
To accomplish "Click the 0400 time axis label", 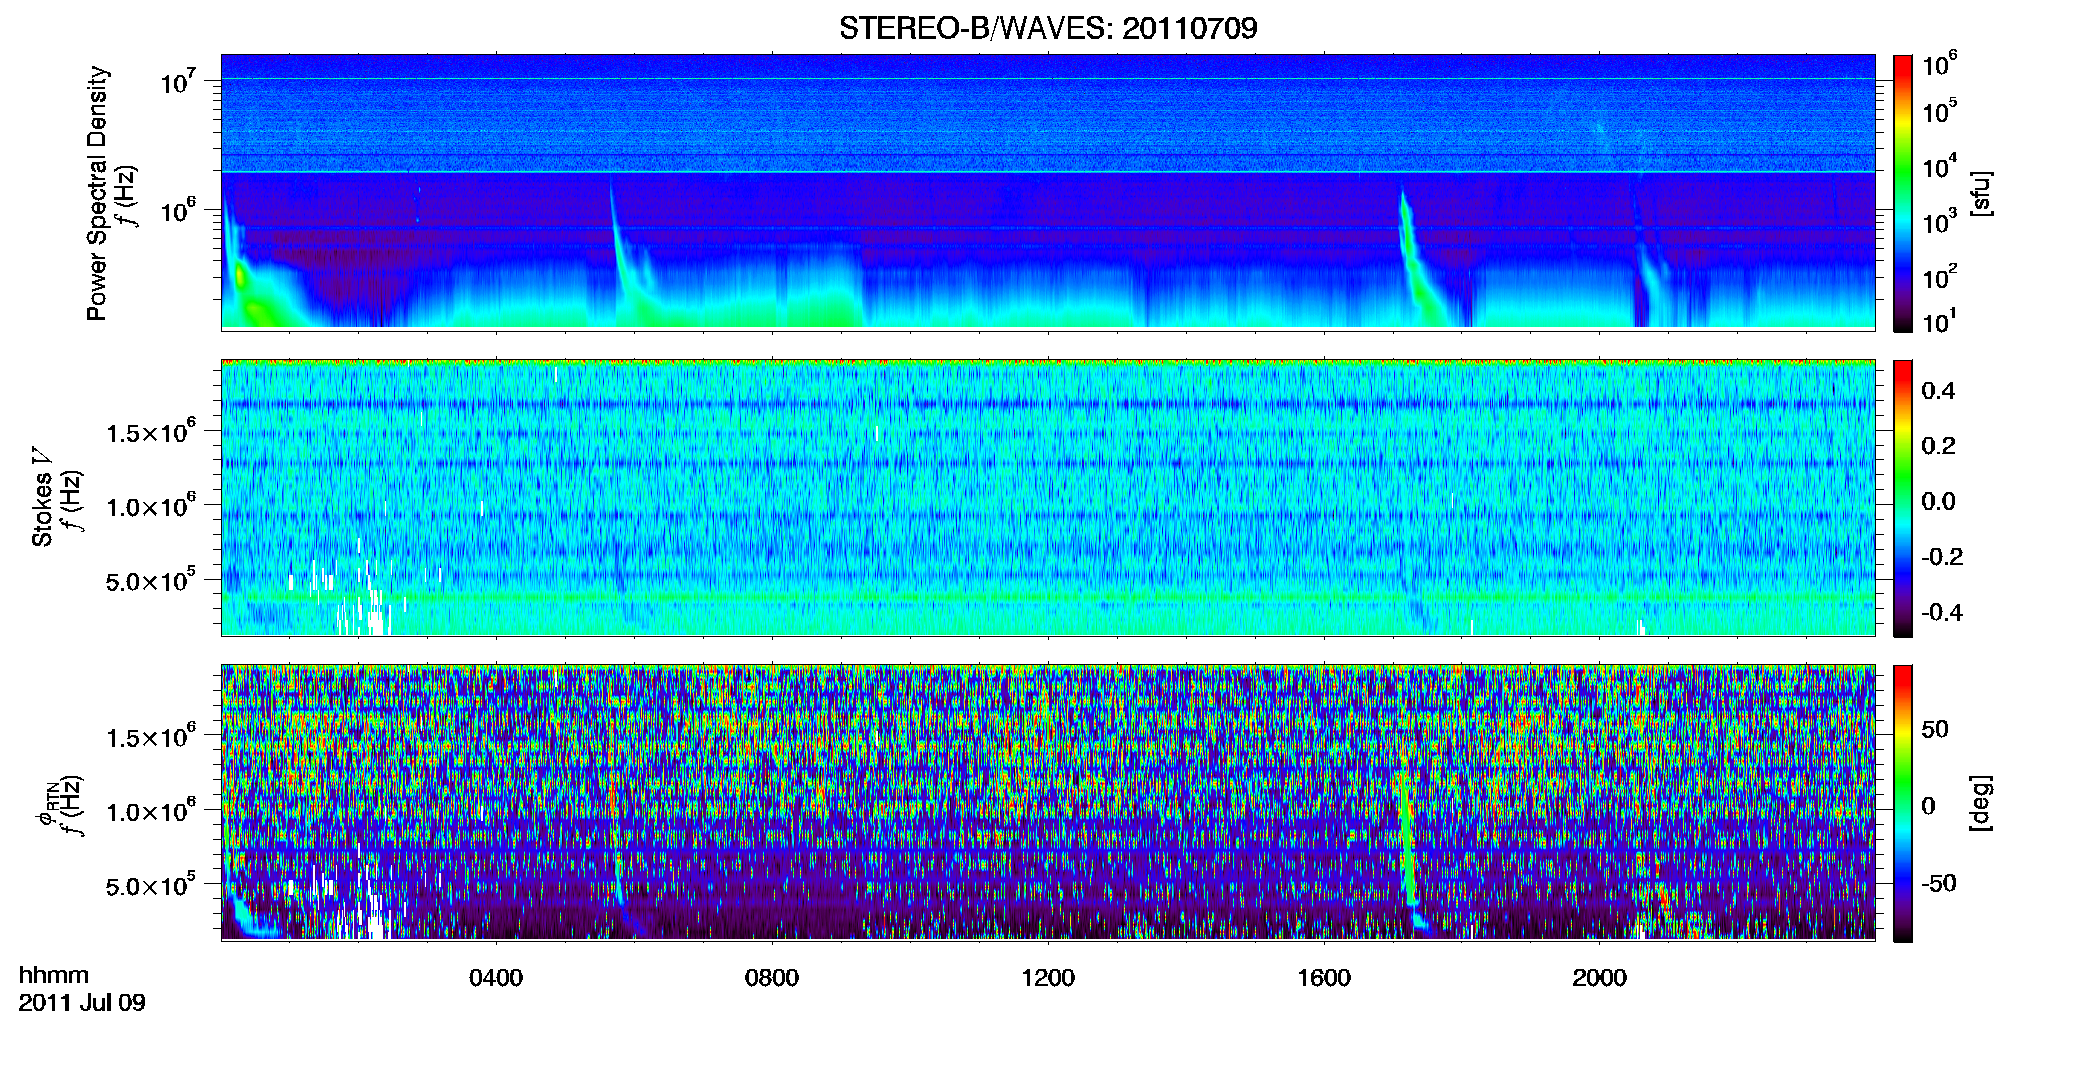I will coord(496,977).
